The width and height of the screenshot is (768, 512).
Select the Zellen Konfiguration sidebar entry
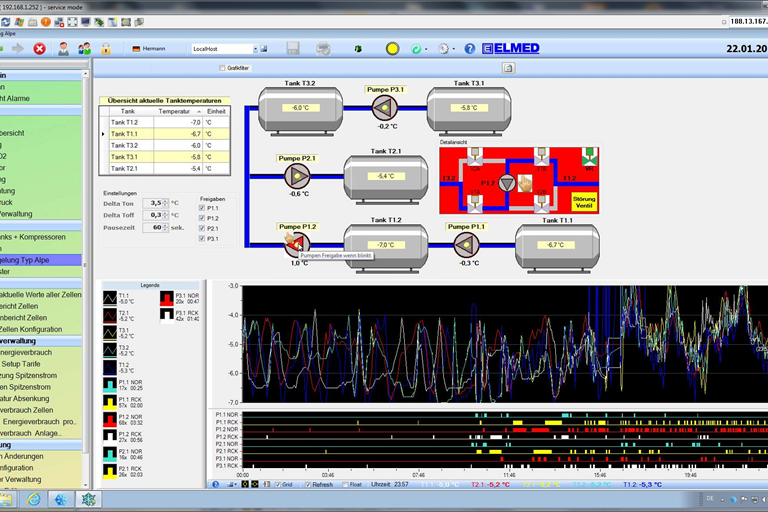pyautogui.click(x=30, y=329)
